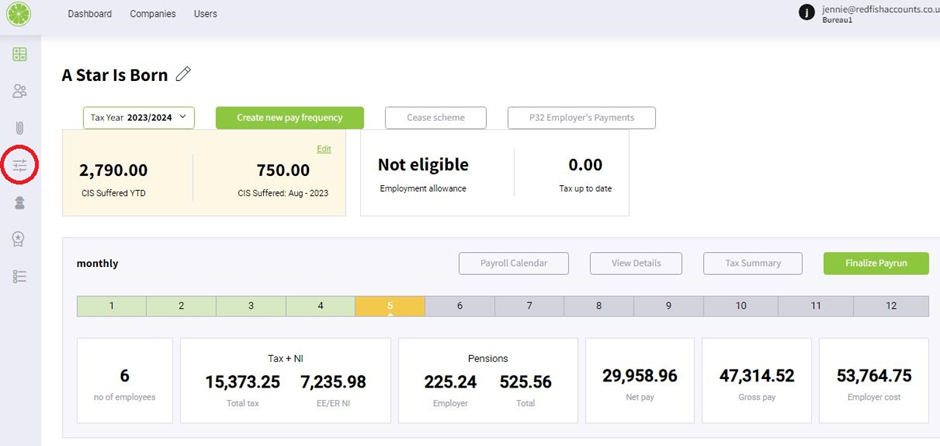The image size is (940, 446).
Task: Select current pay period 5
Action: 390,306
